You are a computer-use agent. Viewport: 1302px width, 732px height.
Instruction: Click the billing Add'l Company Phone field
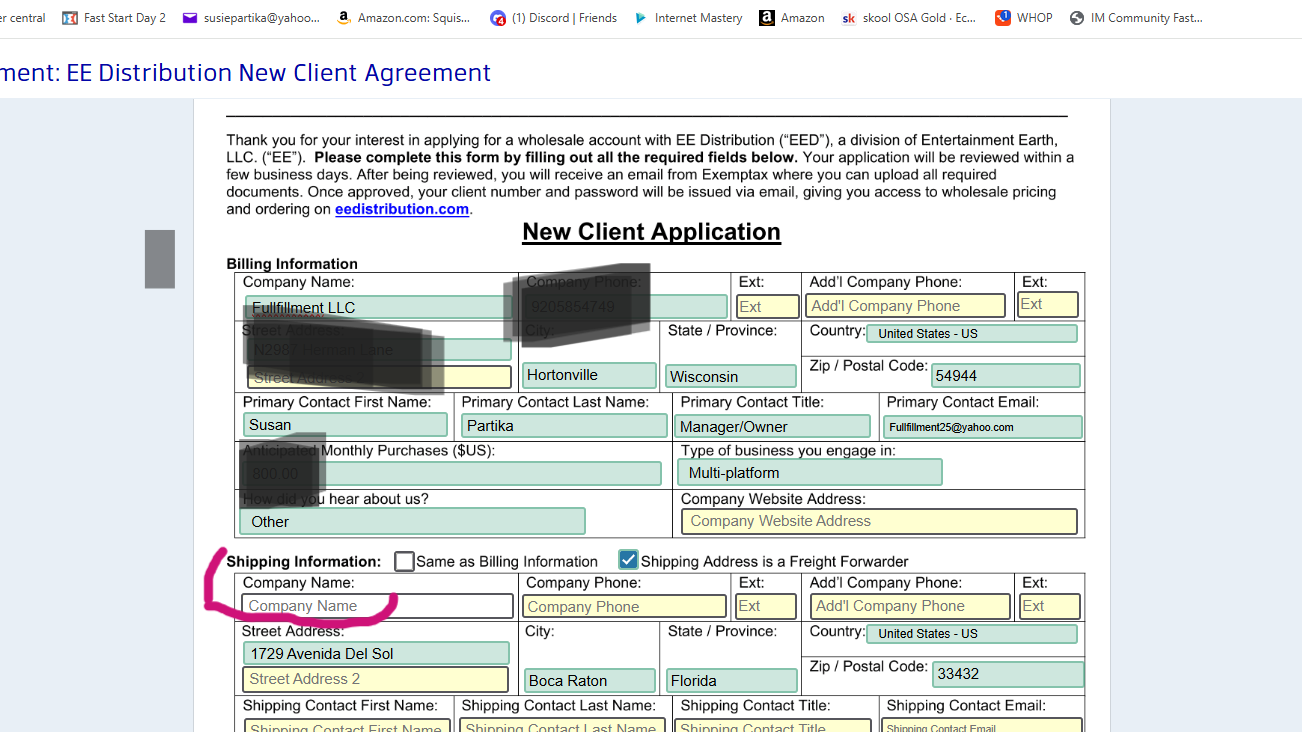[906, 306]
